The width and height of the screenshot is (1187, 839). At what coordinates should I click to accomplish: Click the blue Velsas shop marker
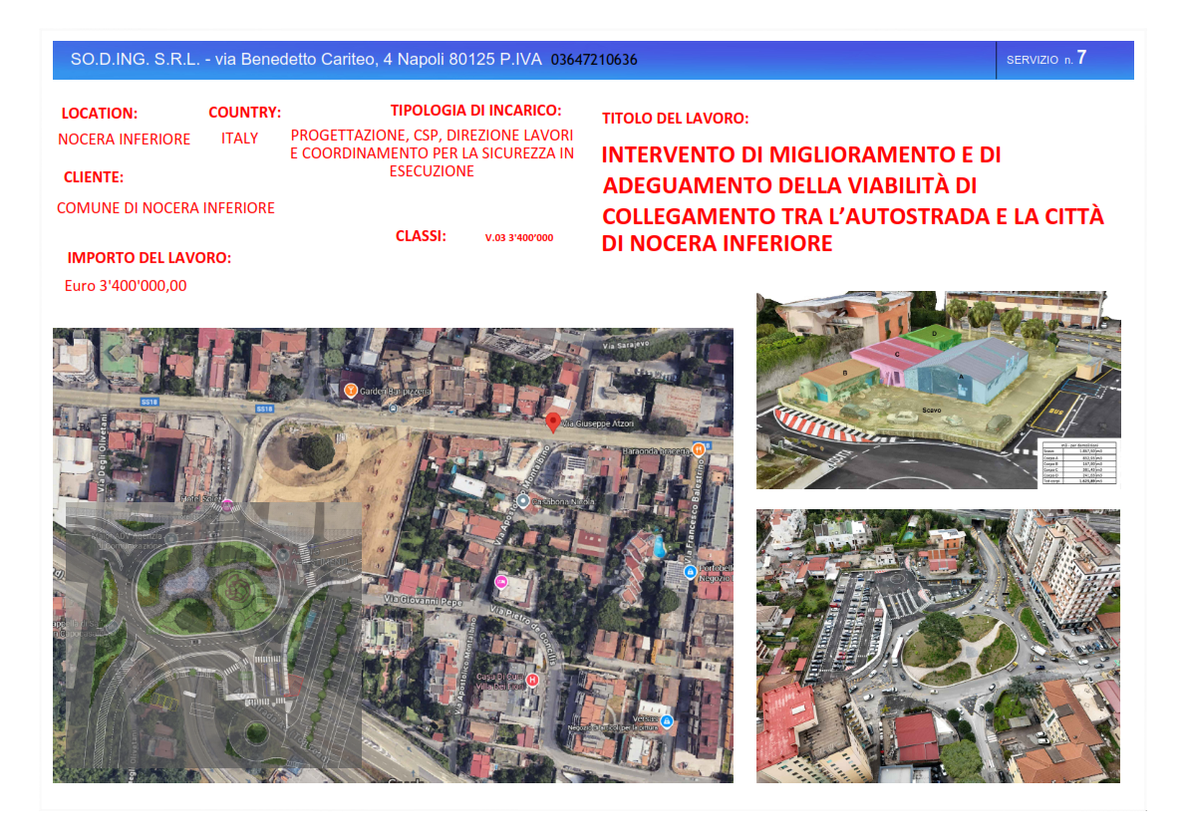666,722
